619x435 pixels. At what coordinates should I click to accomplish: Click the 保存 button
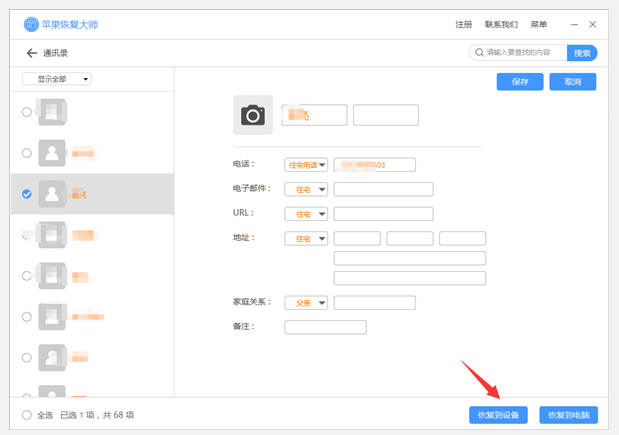pos(520,82)
